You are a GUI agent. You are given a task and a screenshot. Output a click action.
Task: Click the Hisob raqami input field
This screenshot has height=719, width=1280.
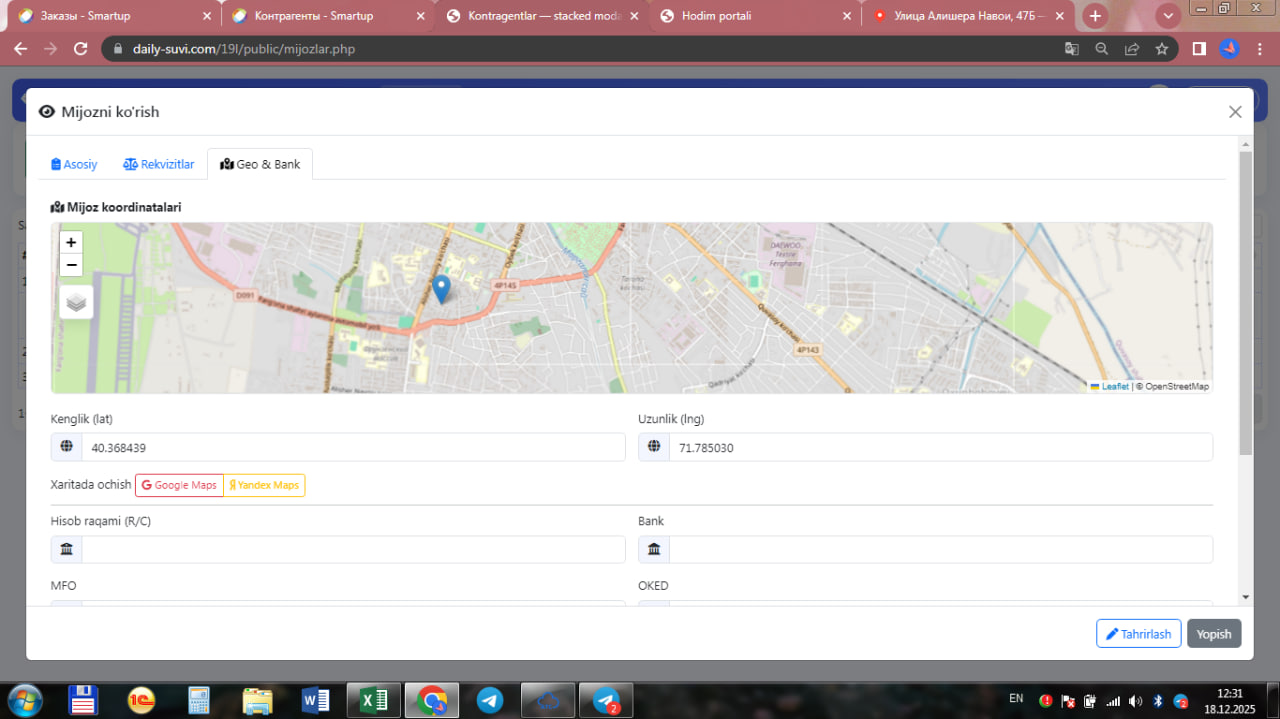352,549
